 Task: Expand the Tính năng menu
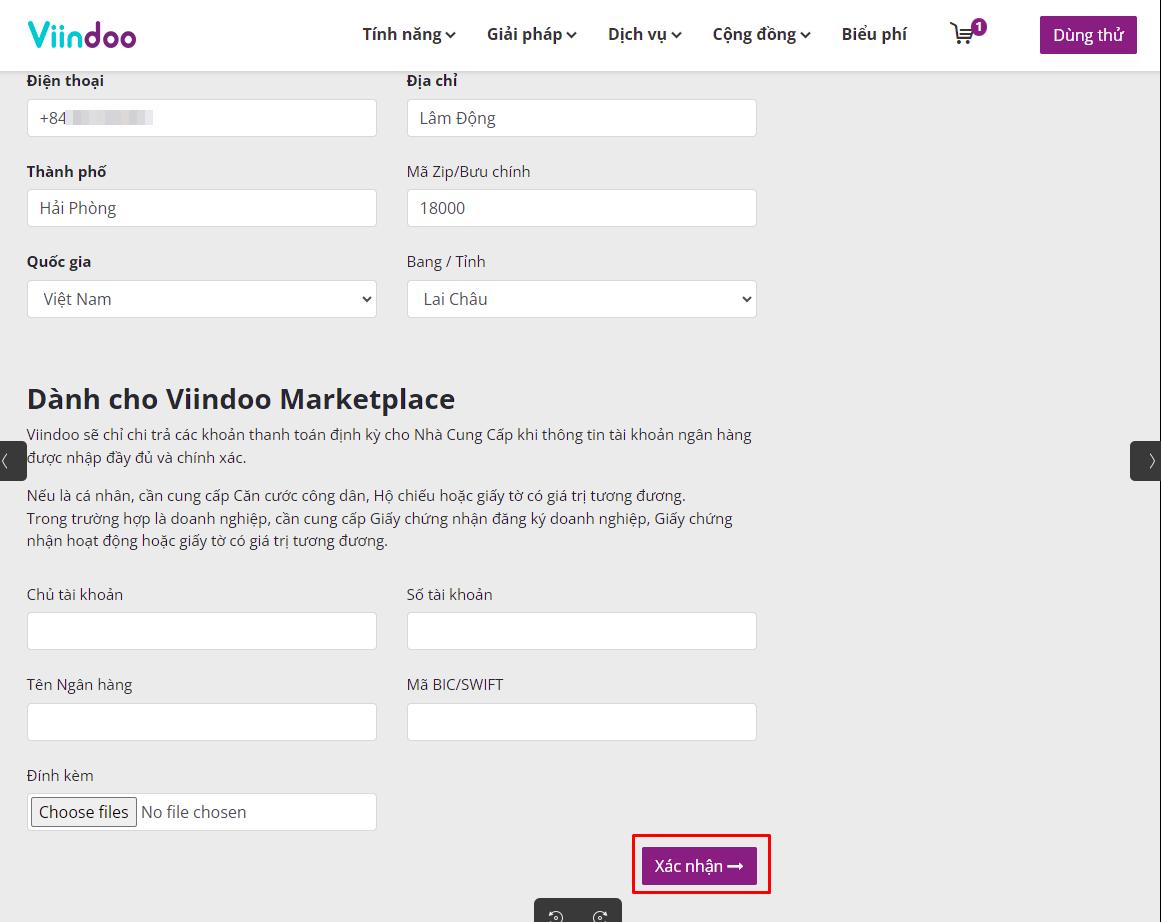point(409,34)
